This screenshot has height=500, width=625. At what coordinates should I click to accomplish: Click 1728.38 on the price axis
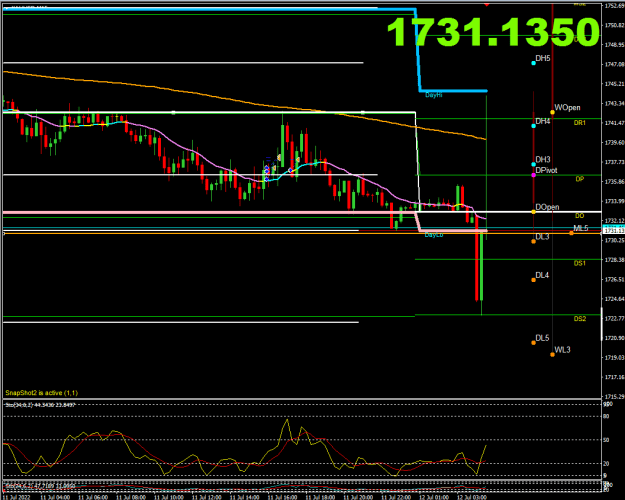(614, 260)
